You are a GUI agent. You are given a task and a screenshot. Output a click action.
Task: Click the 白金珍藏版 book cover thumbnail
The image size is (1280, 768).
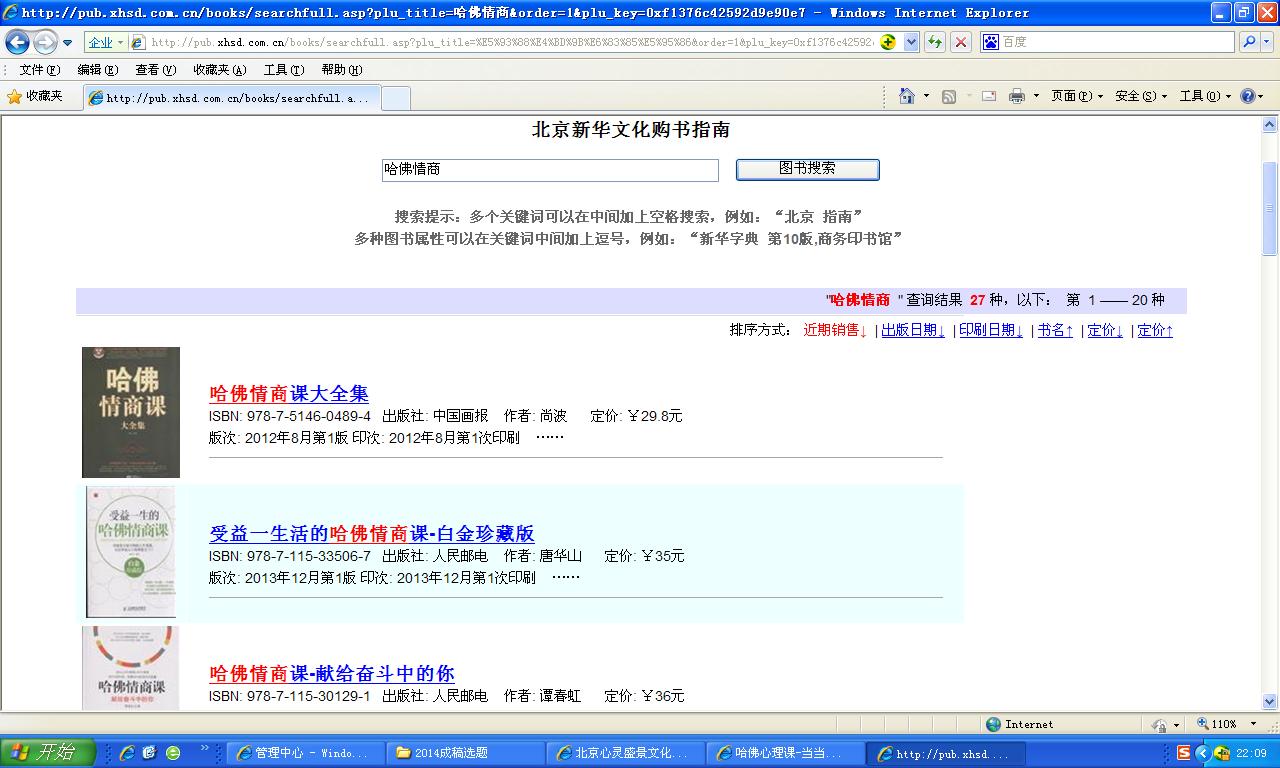click(130, 552)
